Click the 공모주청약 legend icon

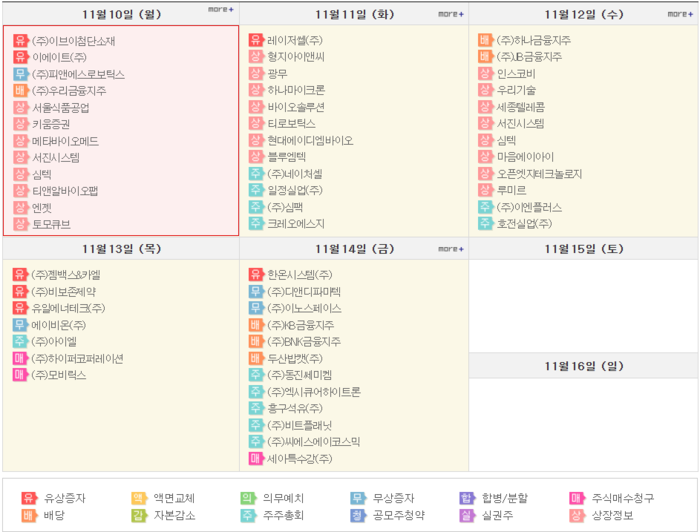[357, 515]
